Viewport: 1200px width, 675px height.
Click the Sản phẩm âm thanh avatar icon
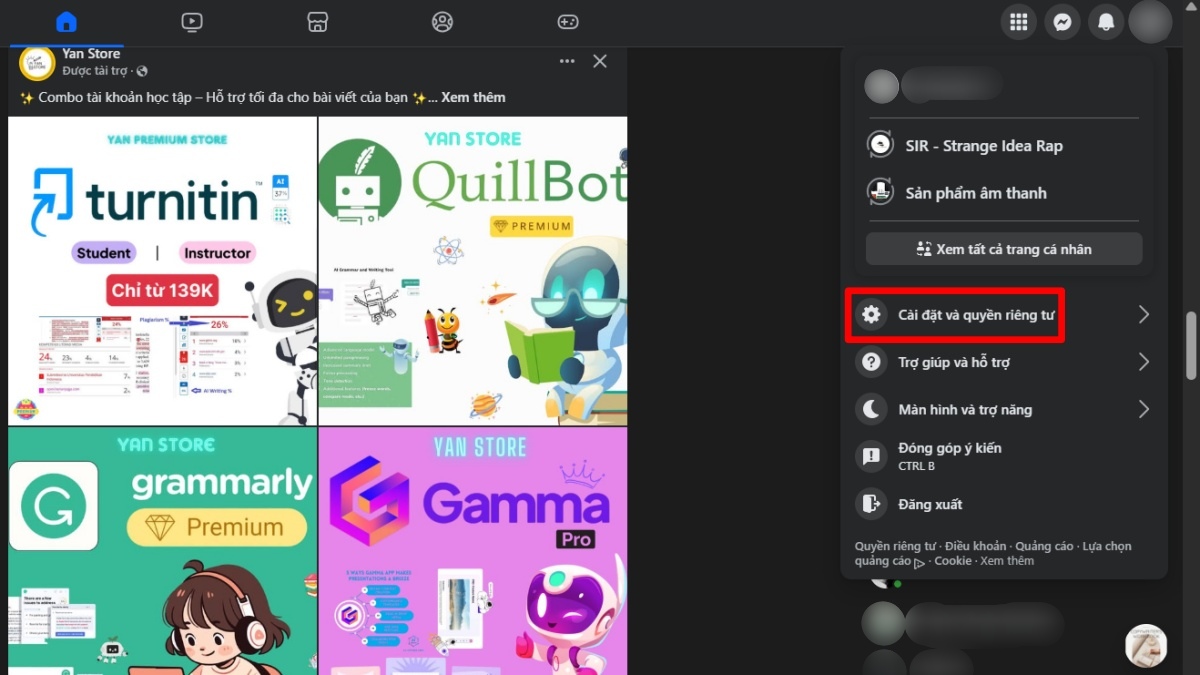coord(880,192)
